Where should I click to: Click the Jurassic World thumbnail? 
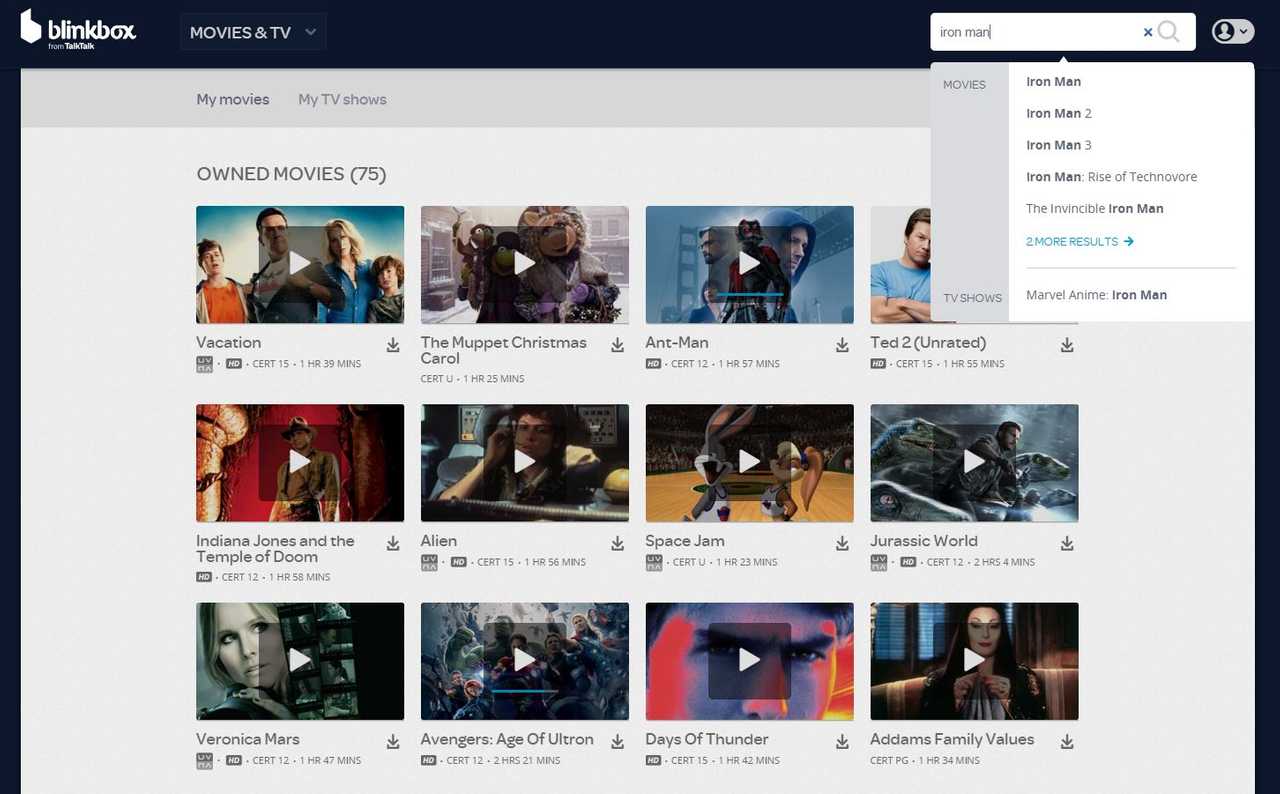click(974, 462)
